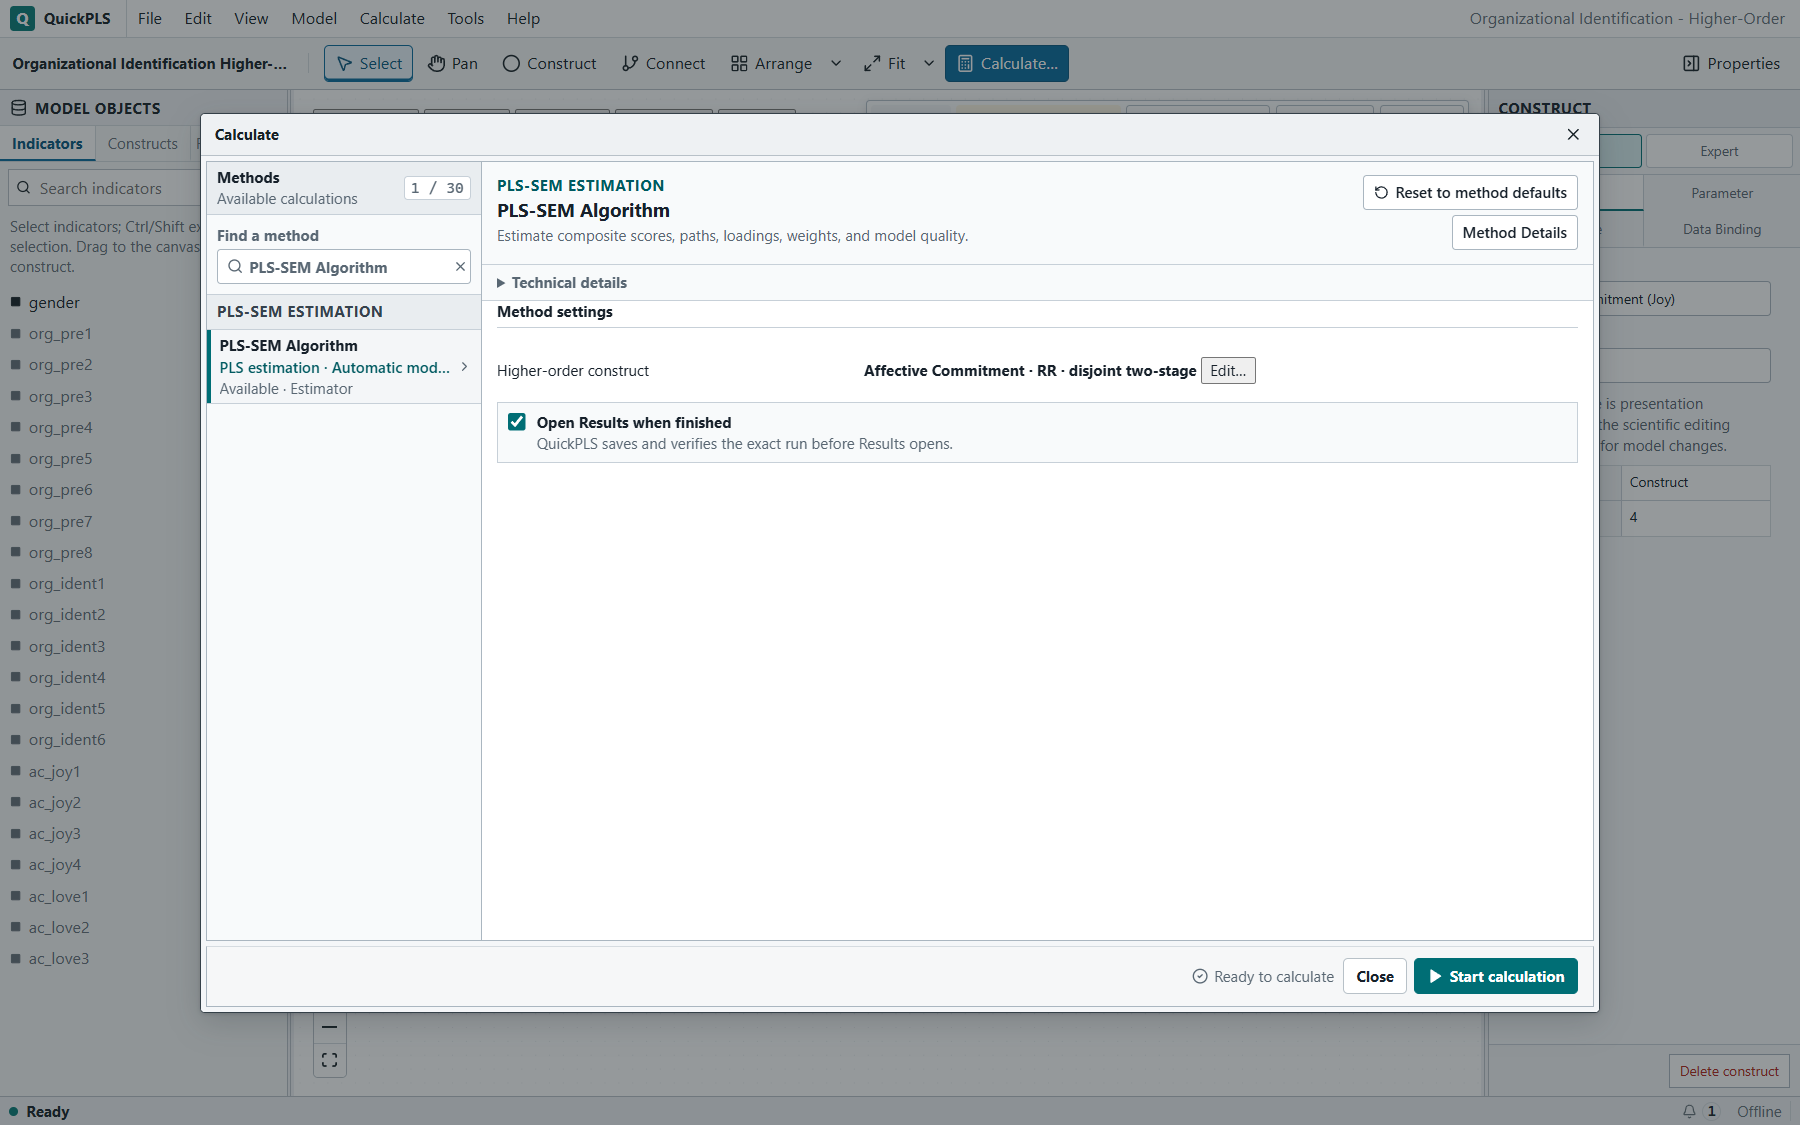
Task: Select the ac_love1 indicator
Action: click(58, 897)
